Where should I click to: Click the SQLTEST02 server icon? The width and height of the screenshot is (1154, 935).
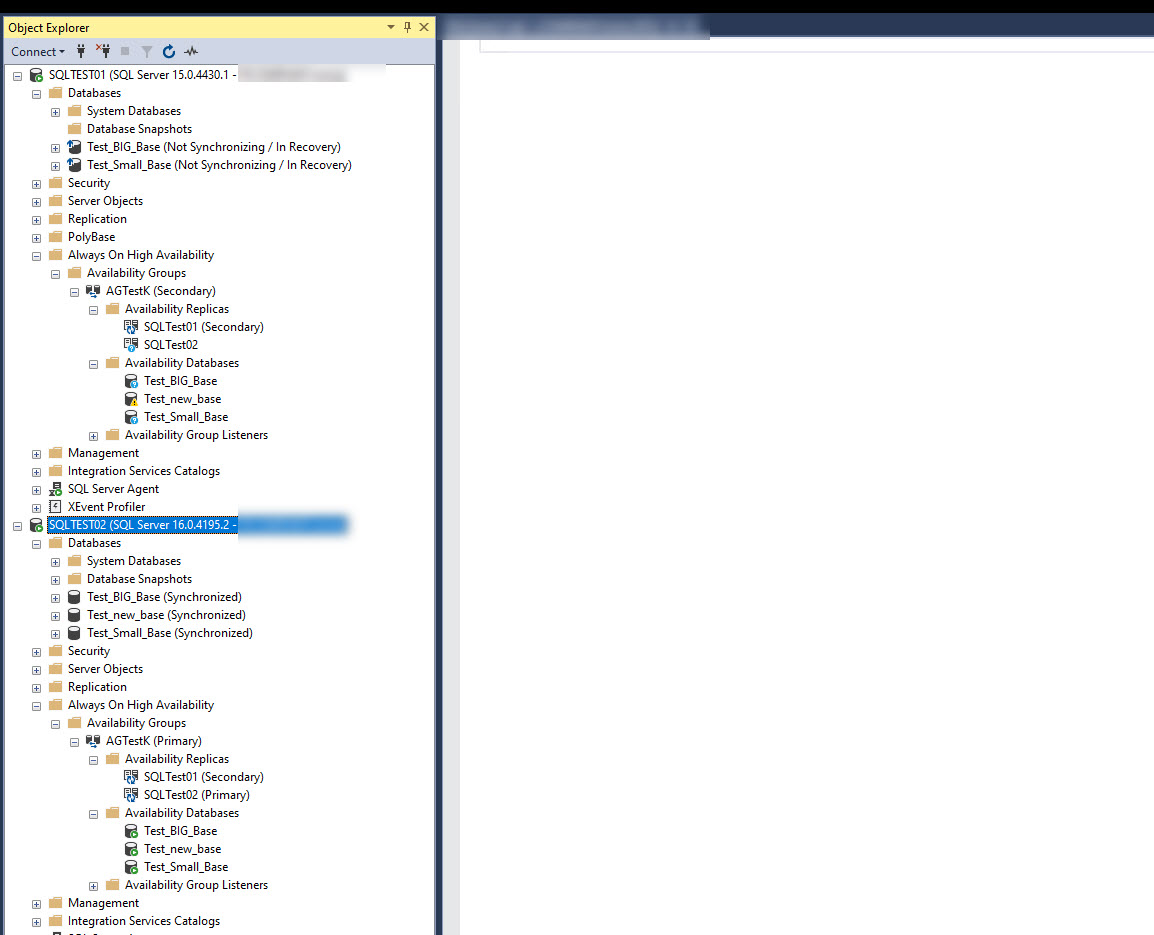point(36,525)
